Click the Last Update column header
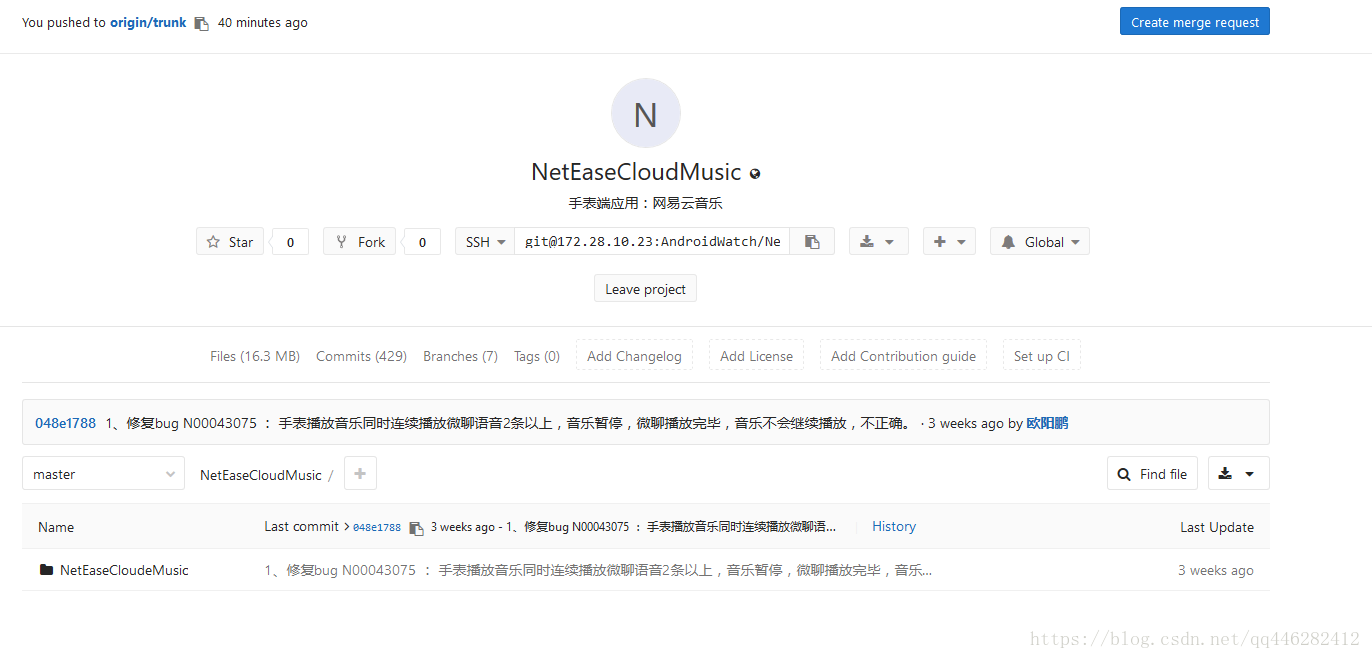This screenshot has width=1372, height=659. 1217,527
